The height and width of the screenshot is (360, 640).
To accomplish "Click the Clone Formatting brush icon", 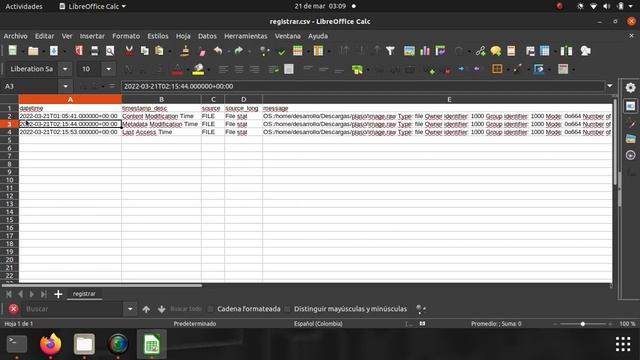I will coord(185,51).
